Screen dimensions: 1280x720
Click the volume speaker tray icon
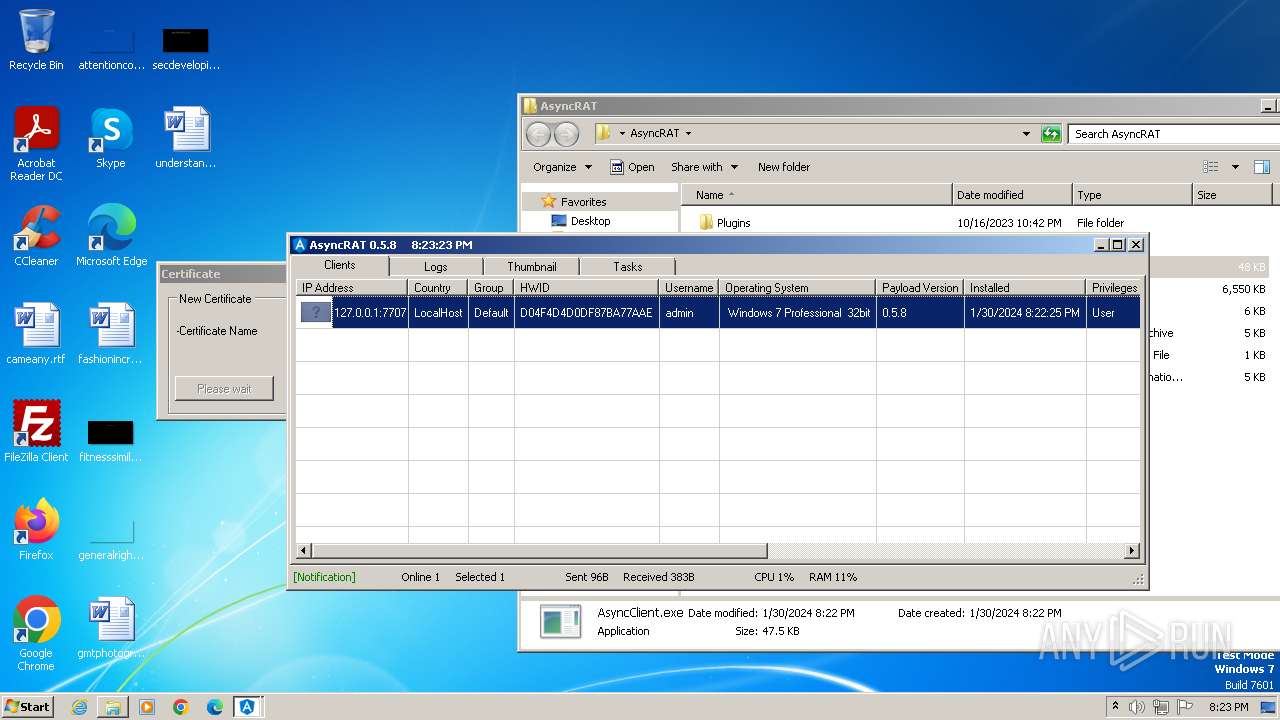coord(1137,707)
